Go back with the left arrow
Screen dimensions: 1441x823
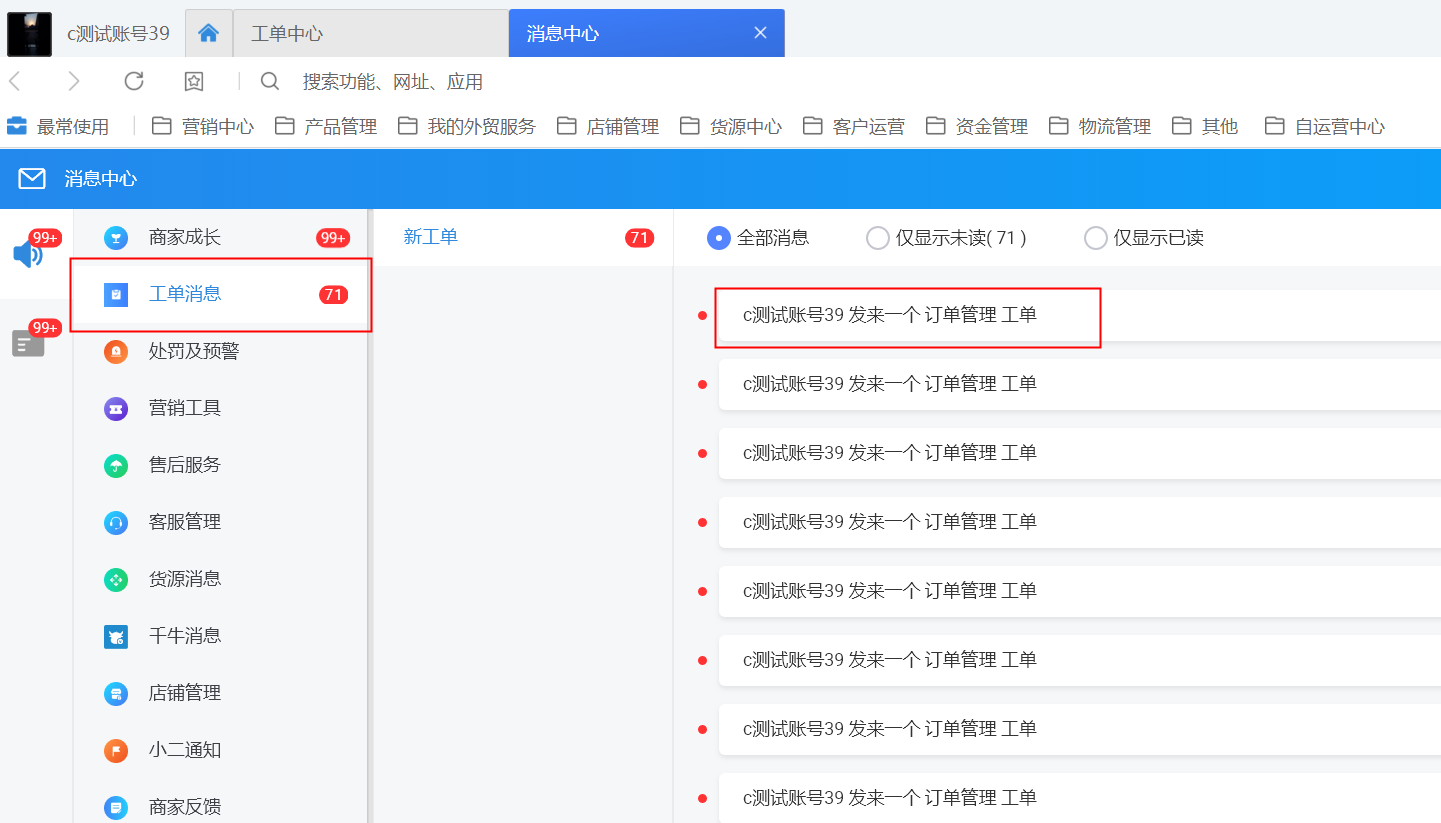pyautogui.click(x=16, y=81)
